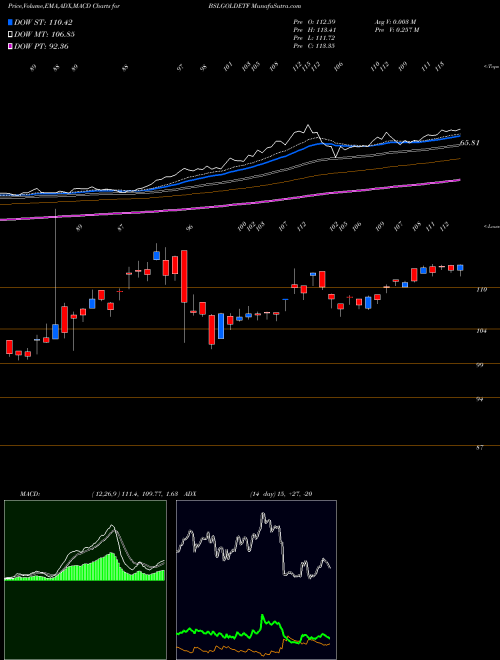The height and width of the screenshot is (660, 500).
Task: Click the '87' price axis label
Action: (479, 448)
